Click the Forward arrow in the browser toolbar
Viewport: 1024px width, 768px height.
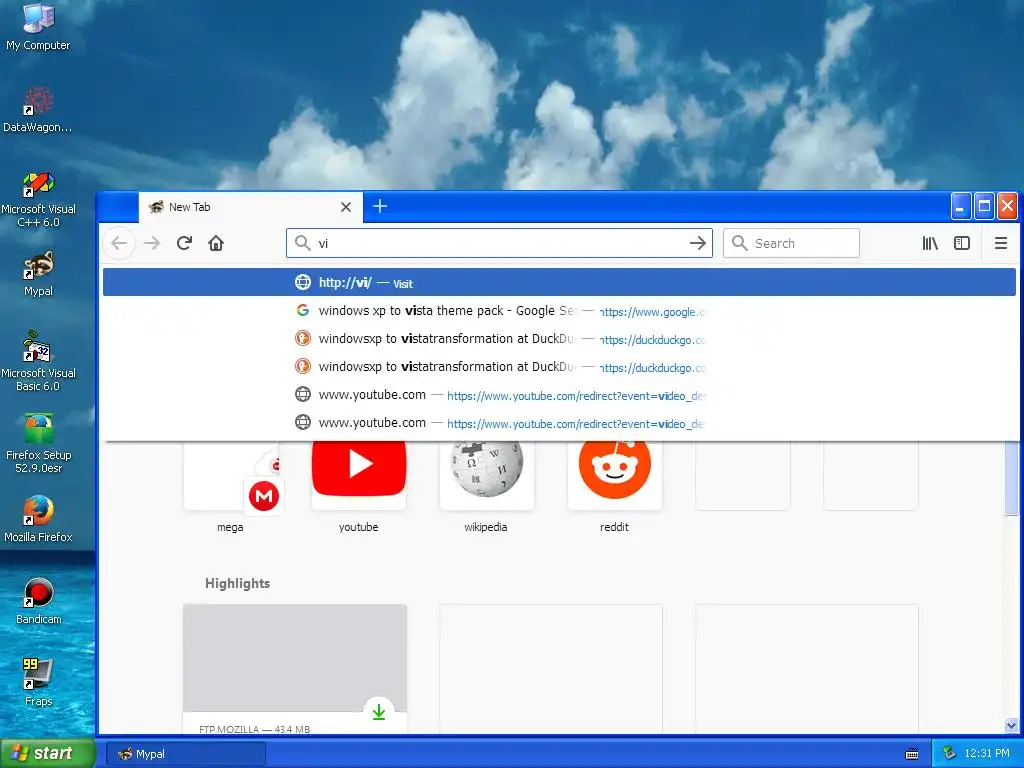click(152, 244)
